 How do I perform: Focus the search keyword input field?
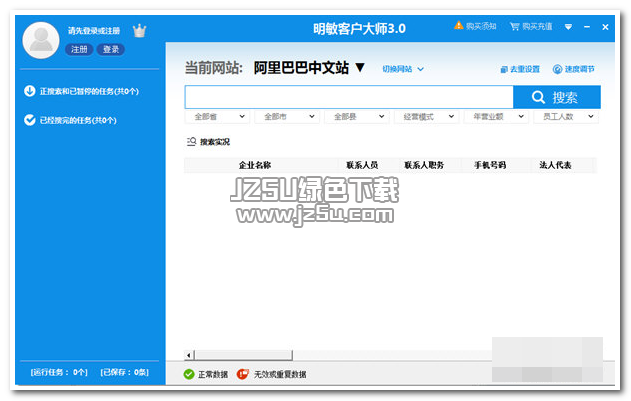(x=349, y=97)
